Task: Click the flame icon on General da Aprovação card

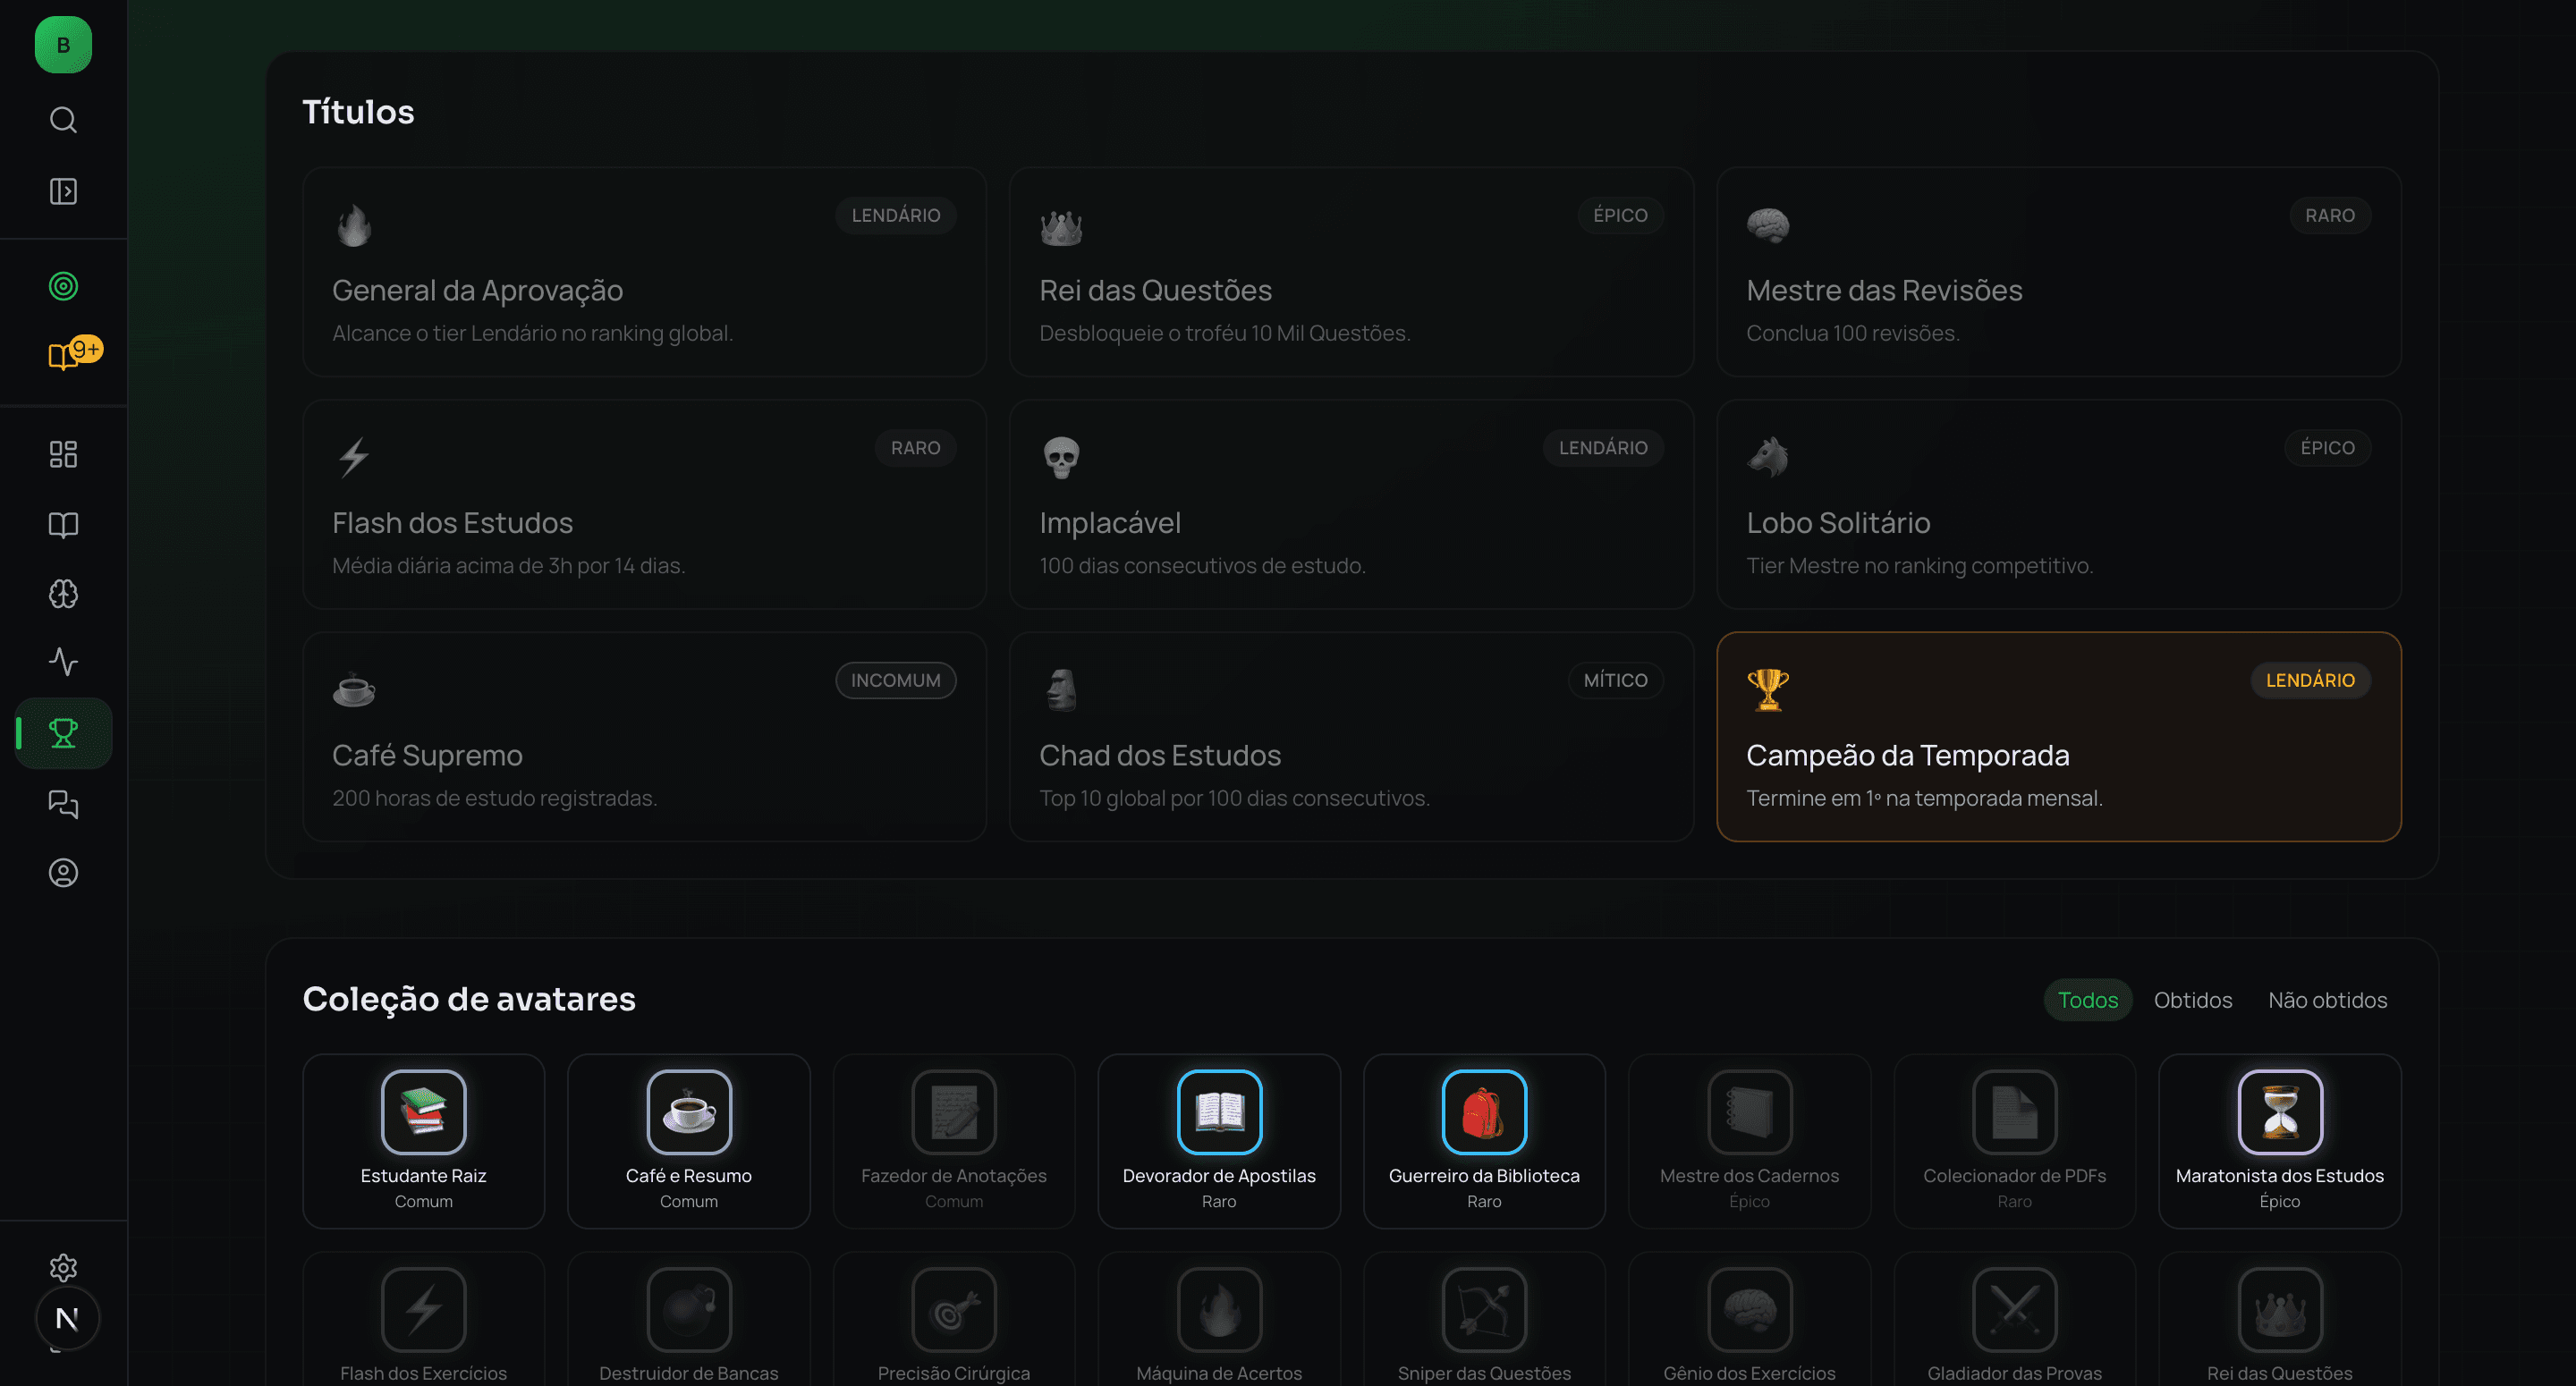Action: click(354, 226)
